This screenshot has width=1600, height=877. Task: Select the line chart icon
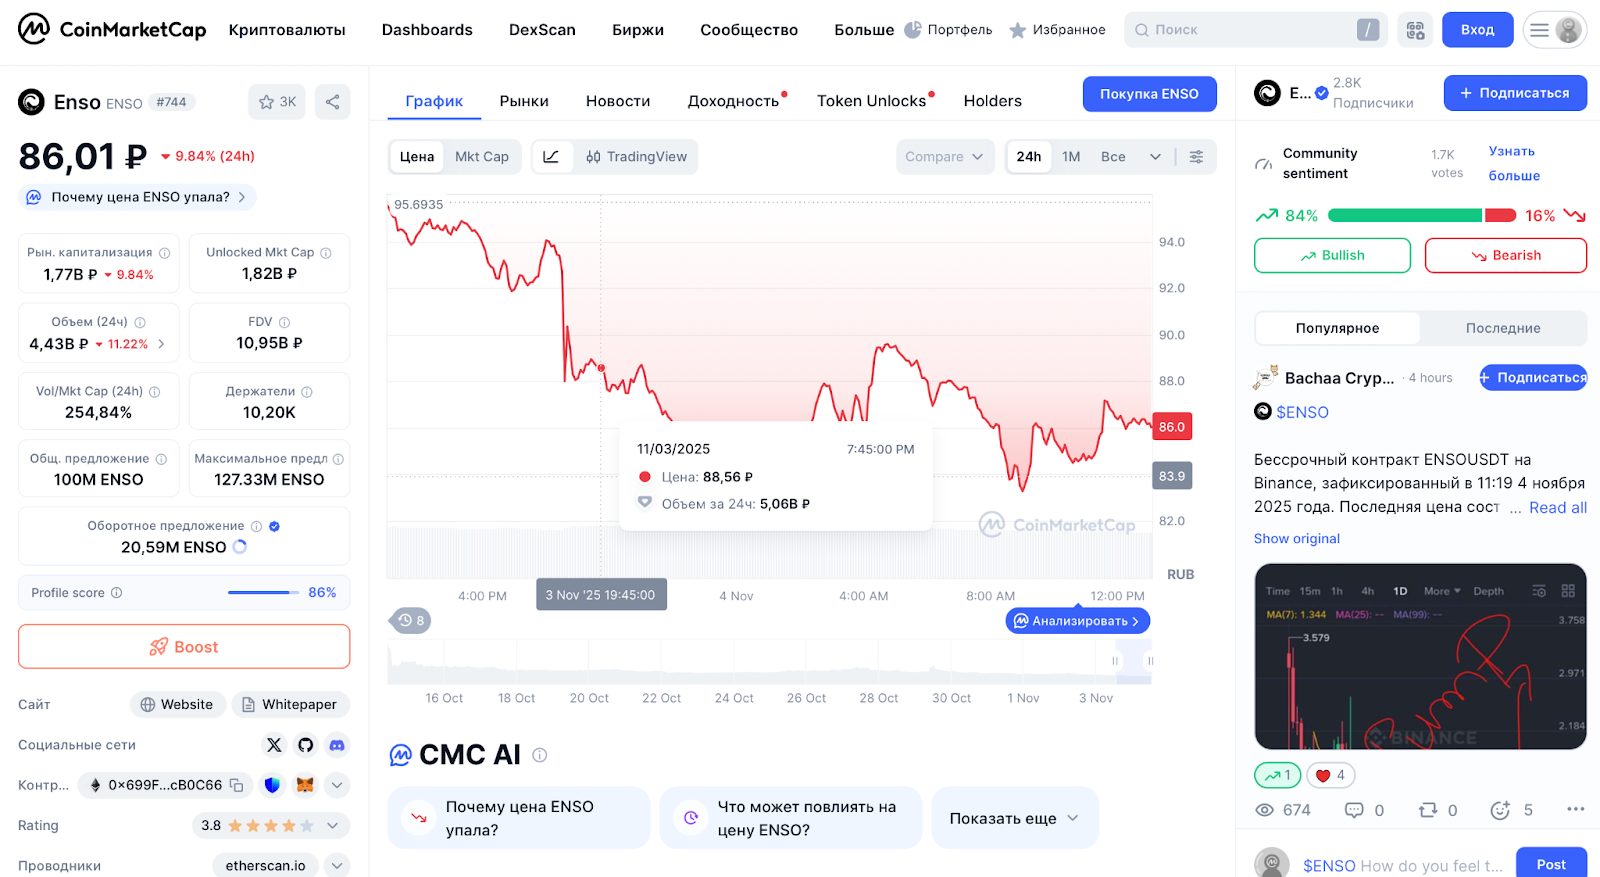point(551,156)
